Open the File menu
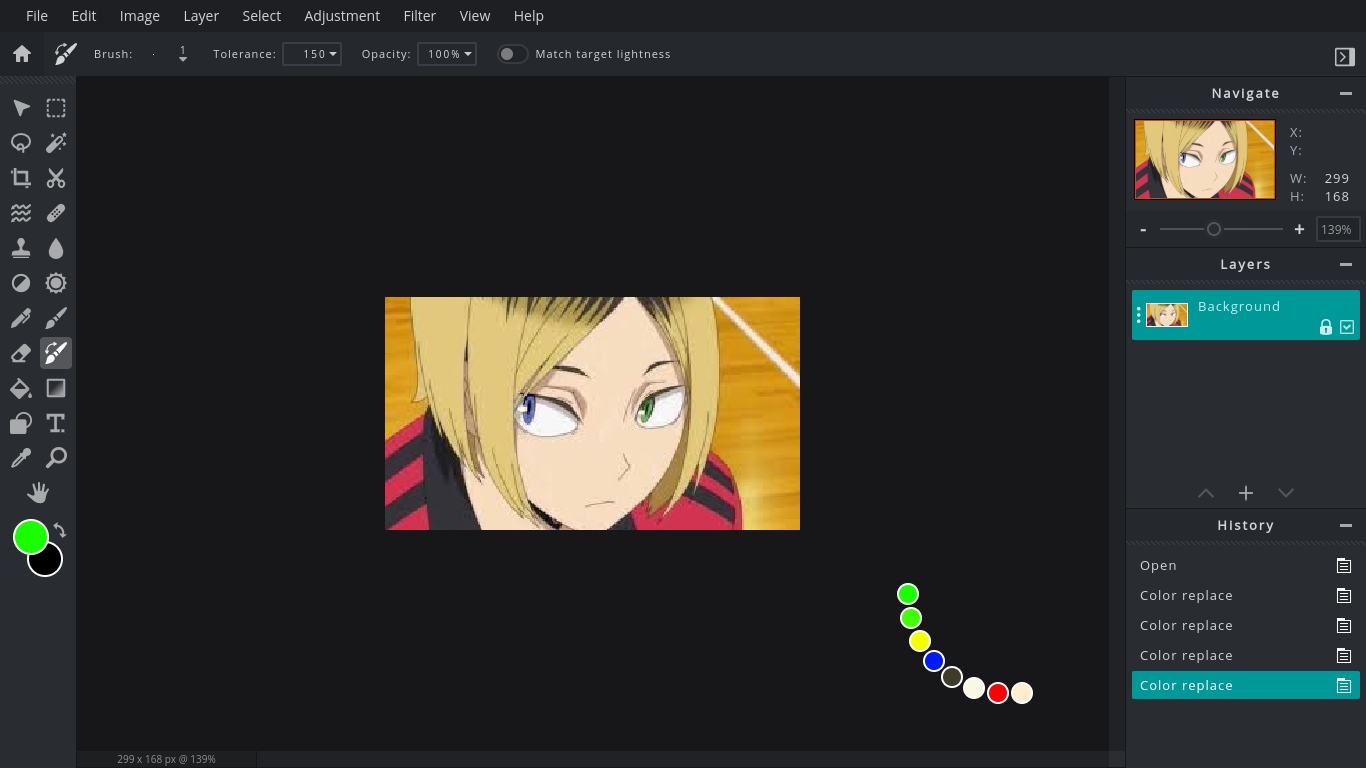This screenshot has width=1366, height=768. [x=37, y=16]
